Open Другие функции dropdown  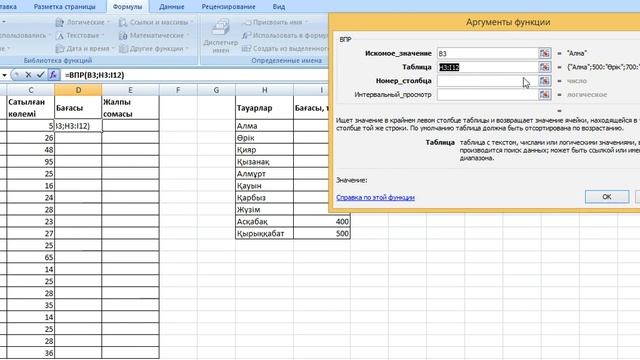click(153, 49)
